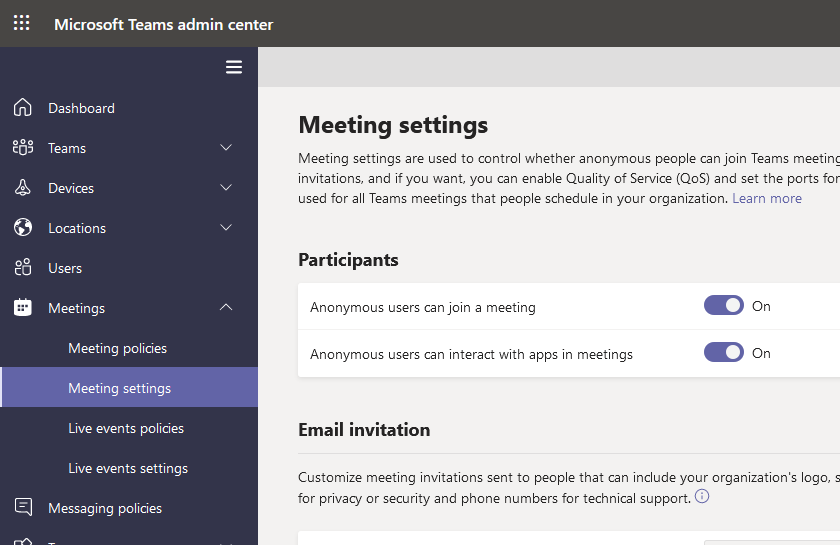This screenshot has width=840, height=545.
Task: Click the Meetings calendar icon
Action: click(x=23, y=308)
